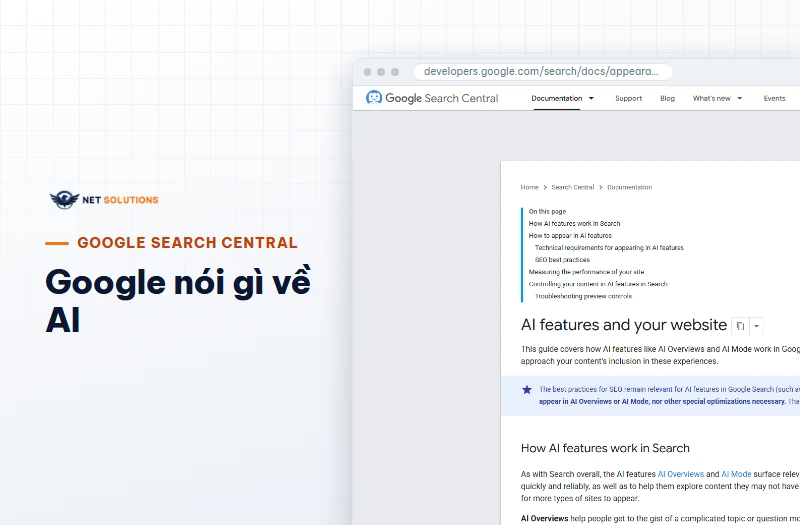This screenshot has height=525, width=800.
Task: Open the AI Mode link in paragraph
Action: (736, 474)
